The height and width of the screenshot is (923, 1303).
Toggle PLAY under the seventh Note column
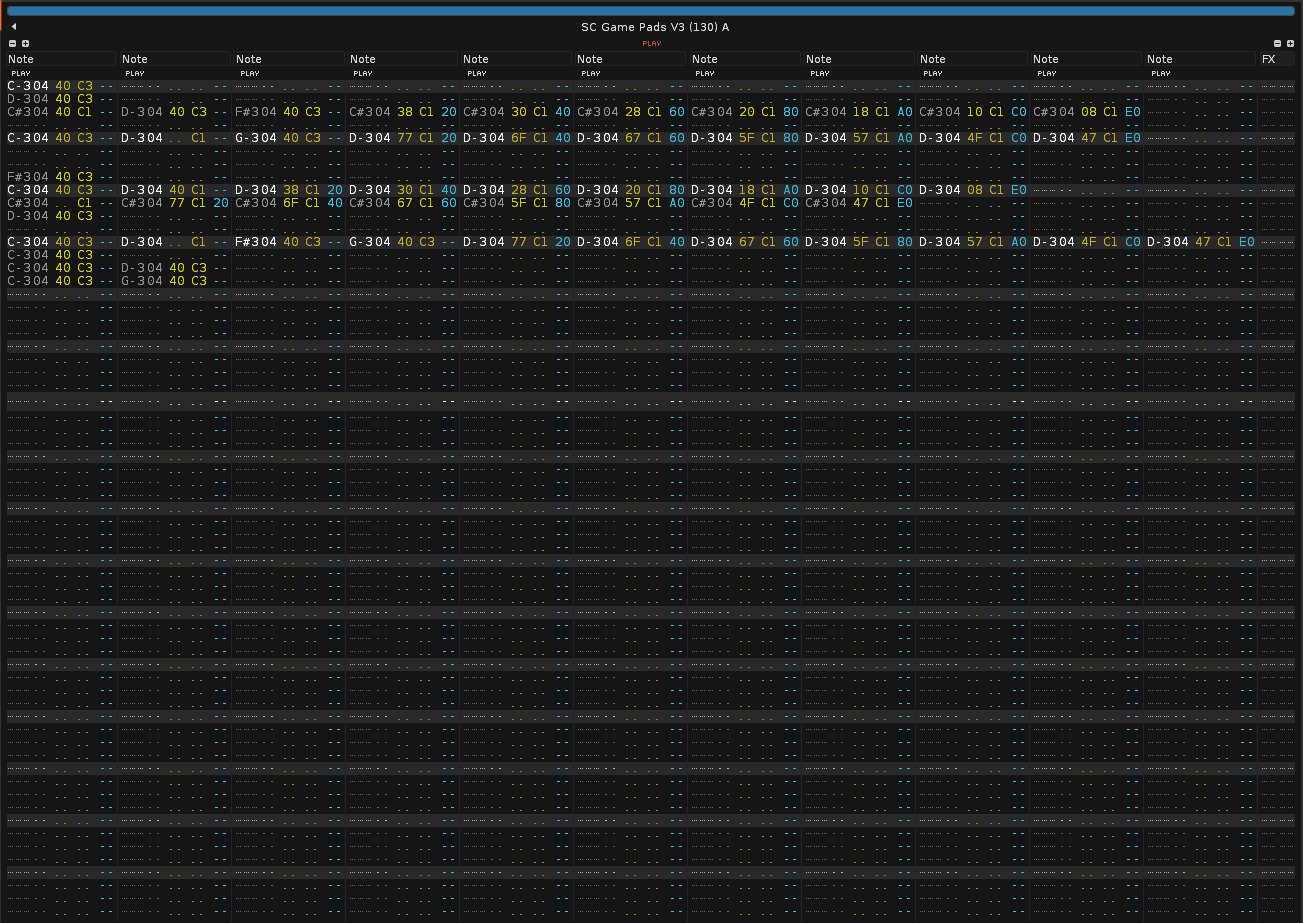(x=705, y=73)
